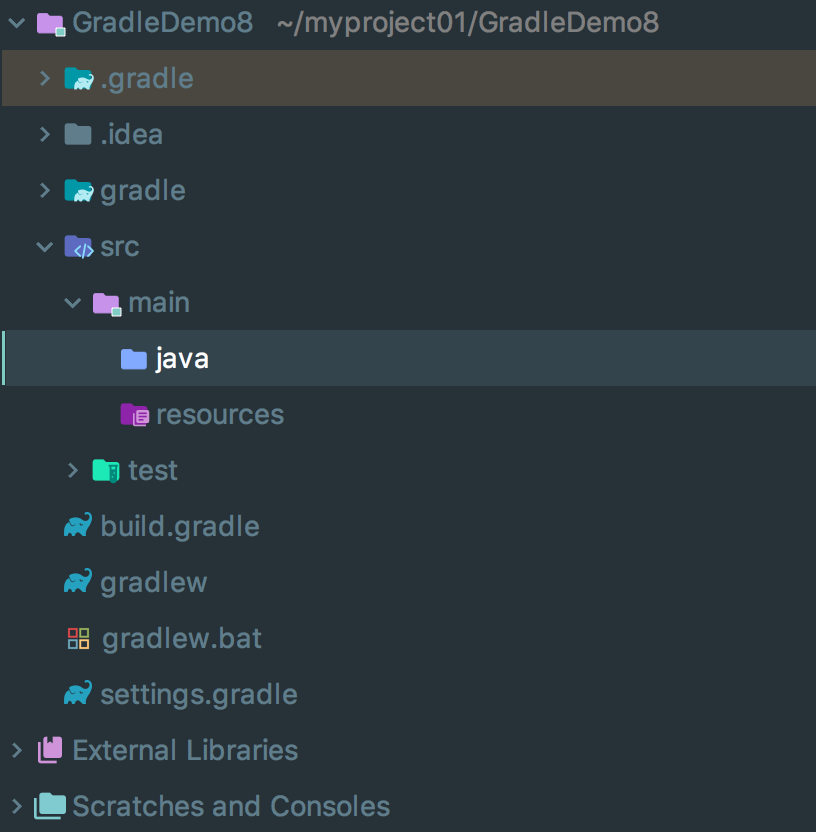Expand the .gradle folder

click(44, 78)
